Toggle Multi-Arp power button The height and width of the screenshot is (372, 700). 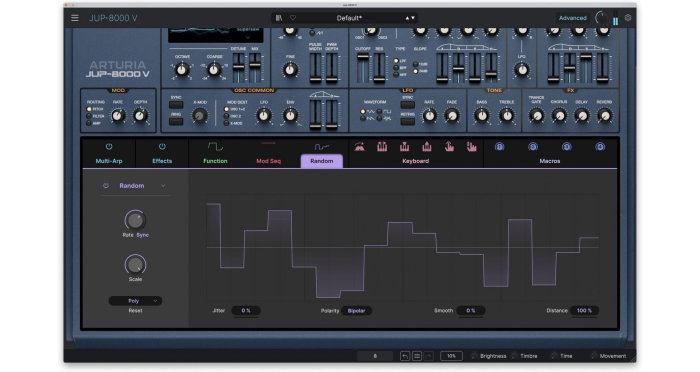[109, 146]
